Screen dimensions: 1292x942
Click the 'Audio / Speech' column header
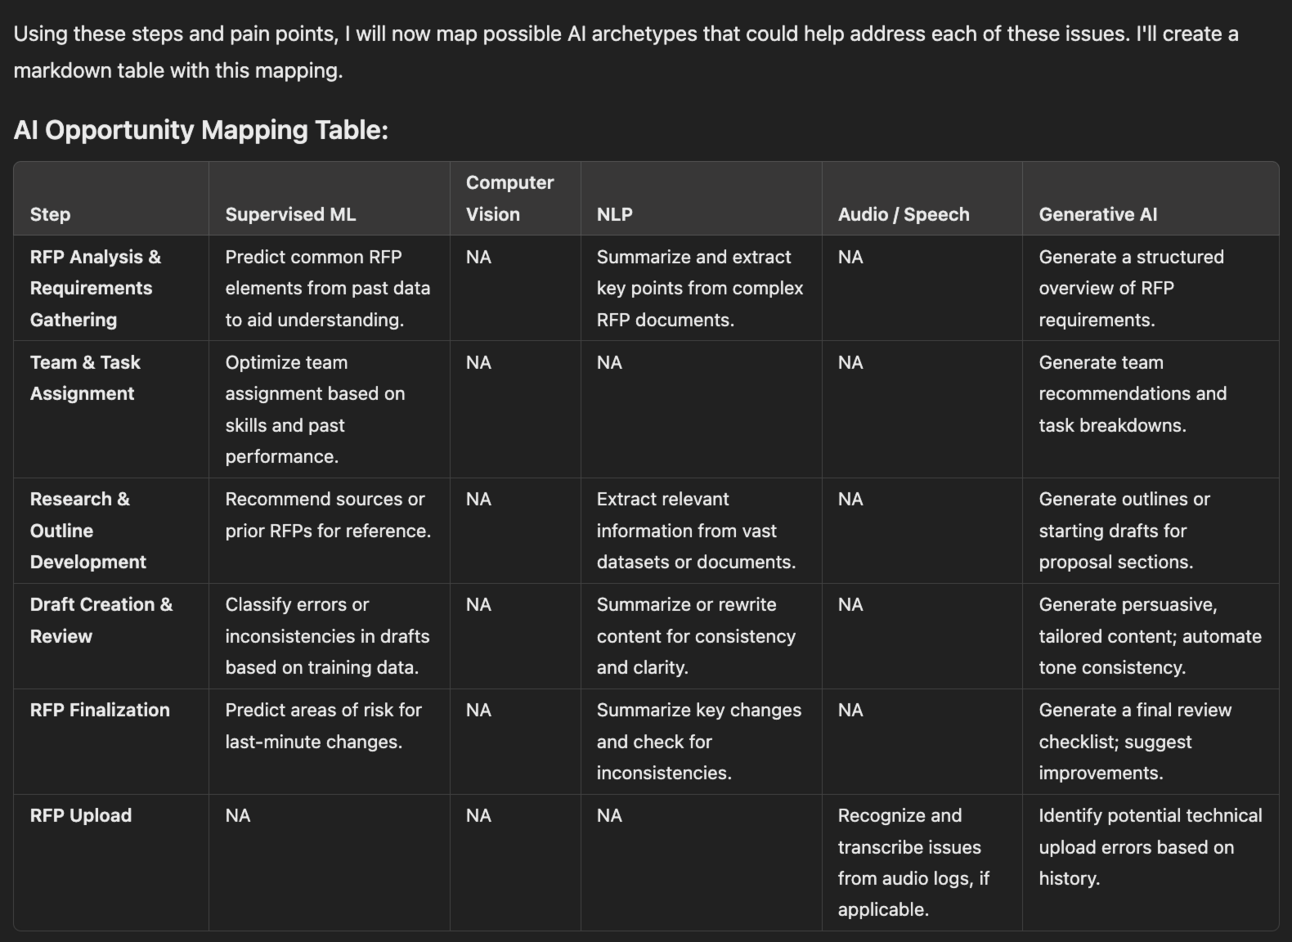(x=903, y=214)
